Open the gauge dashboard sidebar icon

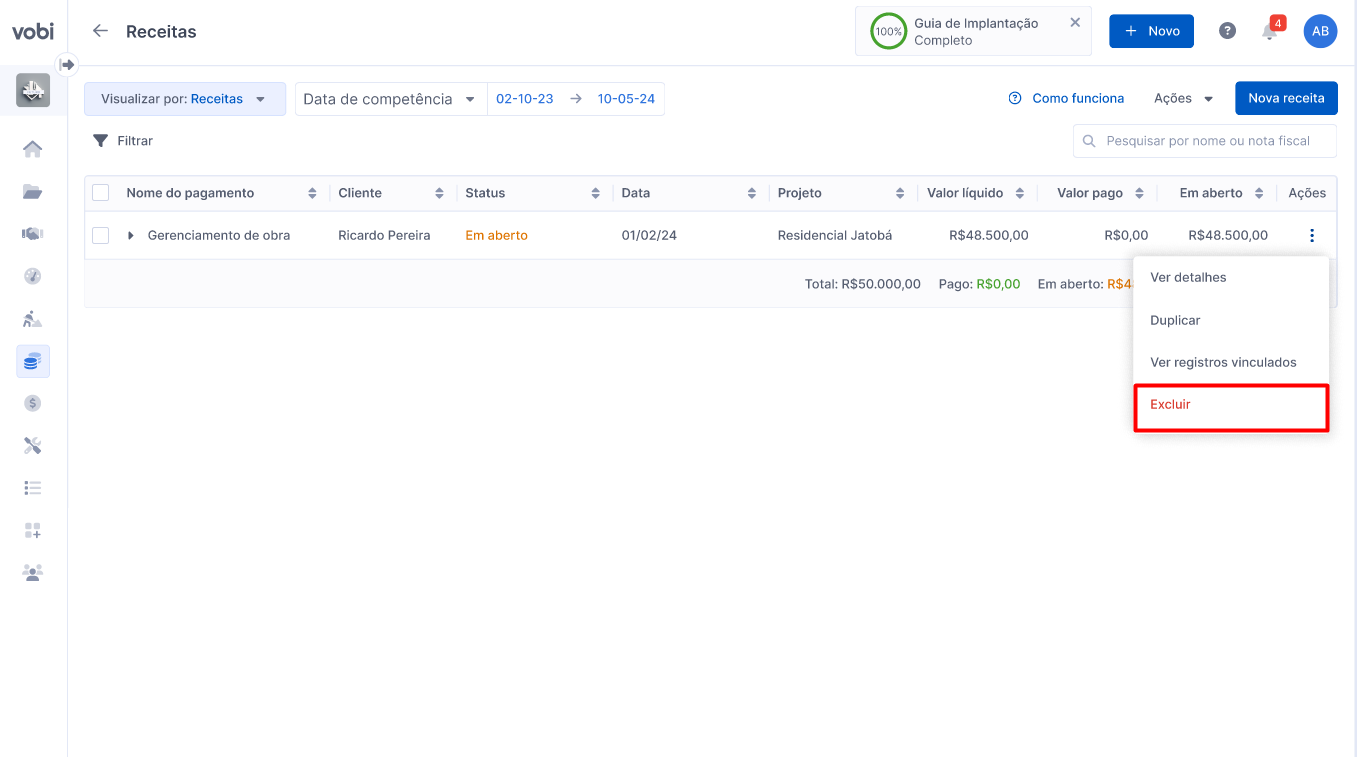pyautogui.click(x=33, y=276)
